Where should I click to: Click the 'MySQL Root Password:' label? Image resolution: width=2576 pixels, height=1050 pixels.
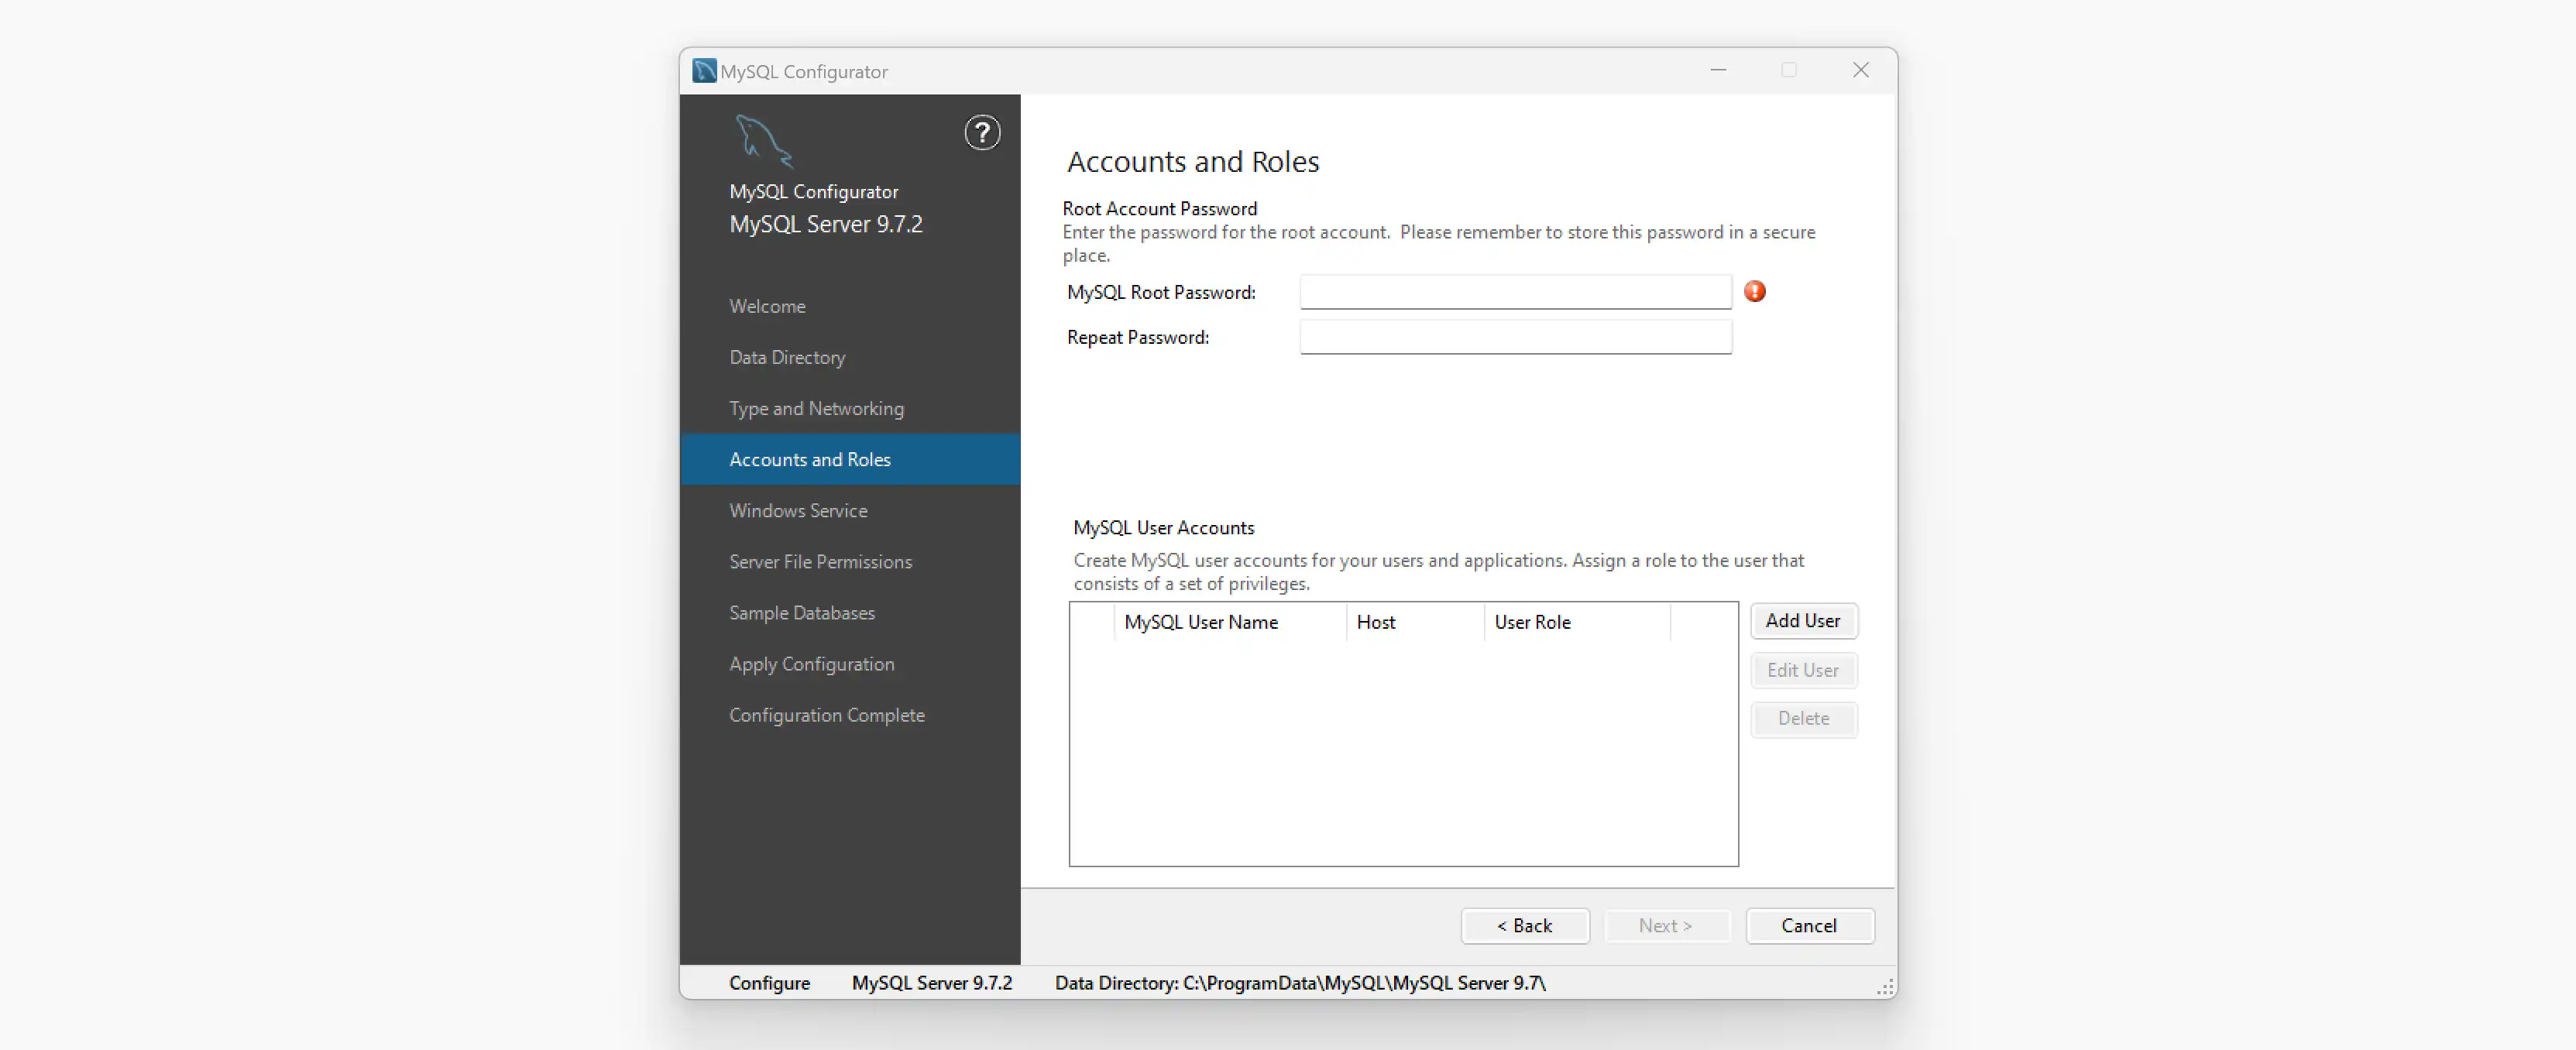(1161, 292)
